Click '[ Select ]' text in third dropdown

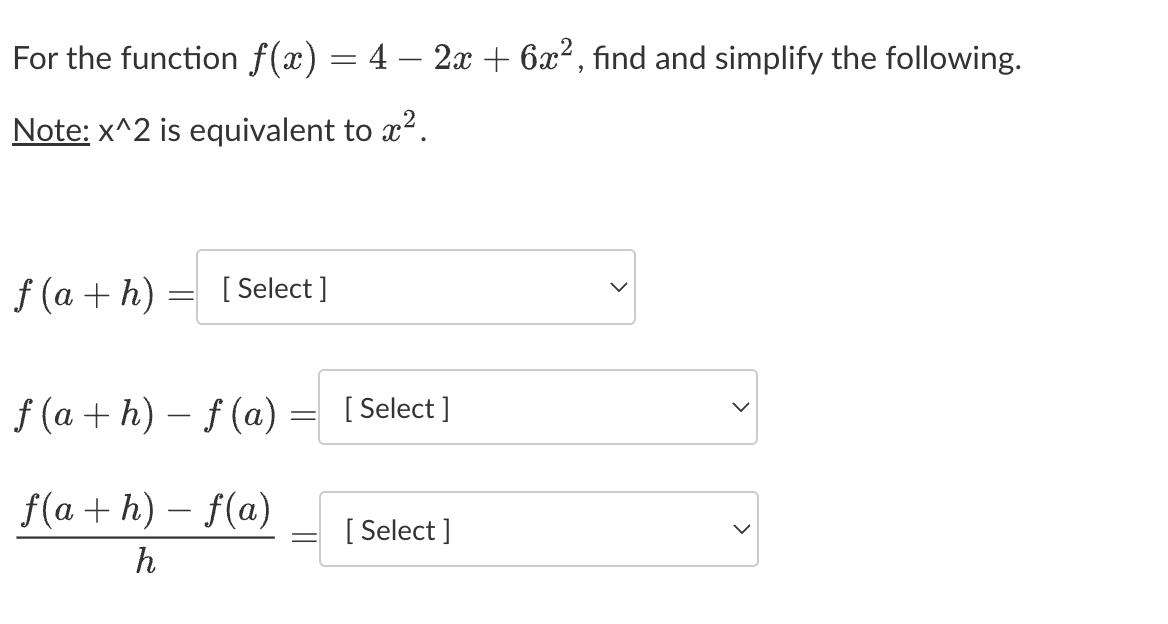tap(398, 530)
